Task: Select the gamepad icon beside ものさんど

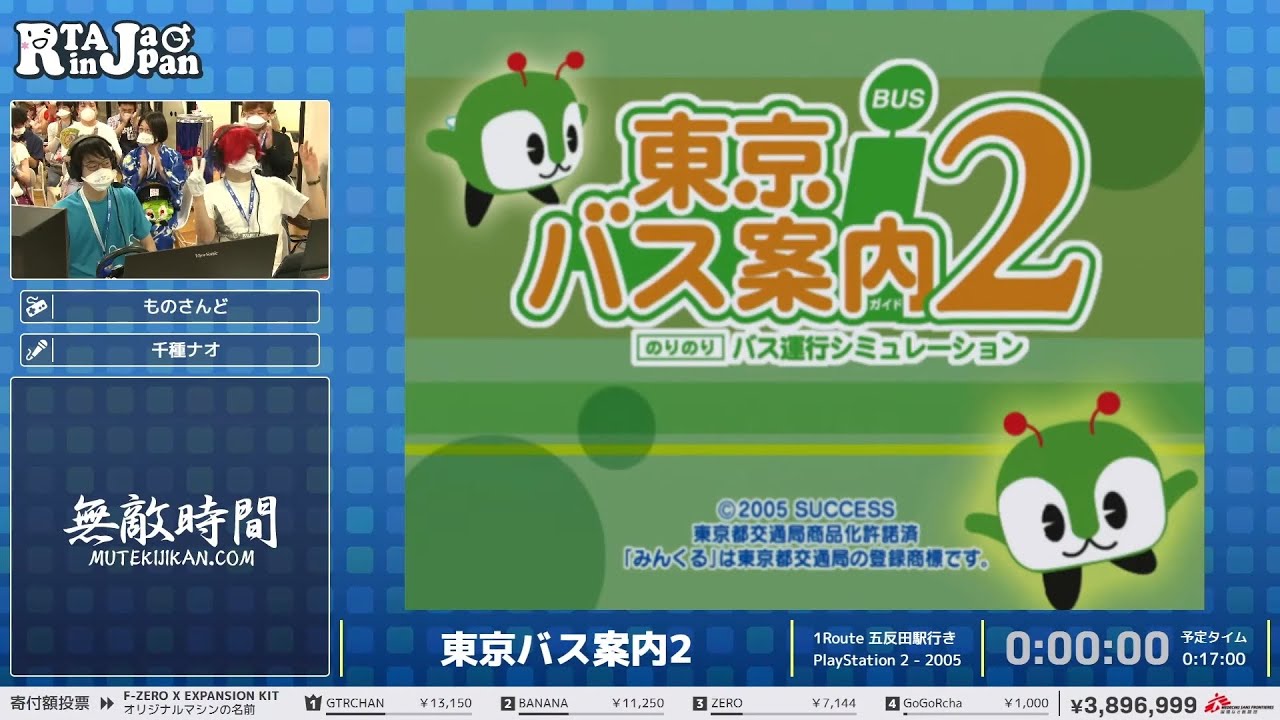Action: tap(37, 307)
